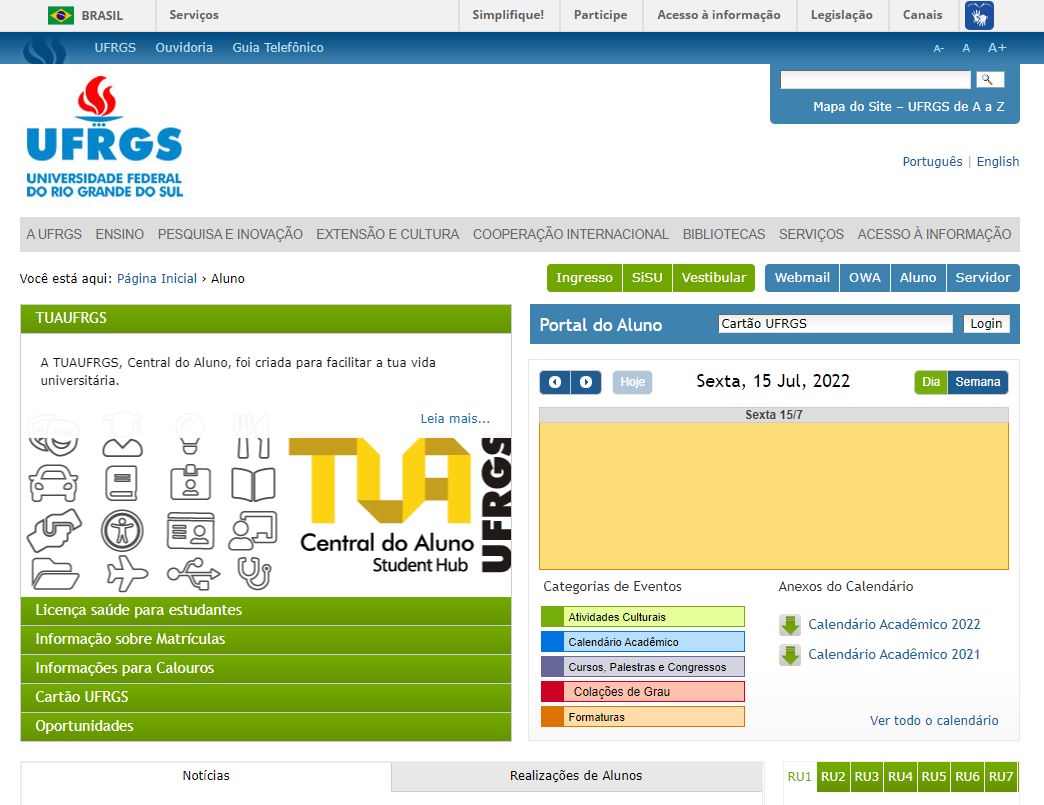Click the search magnifier button

click(x=989, y=80)
